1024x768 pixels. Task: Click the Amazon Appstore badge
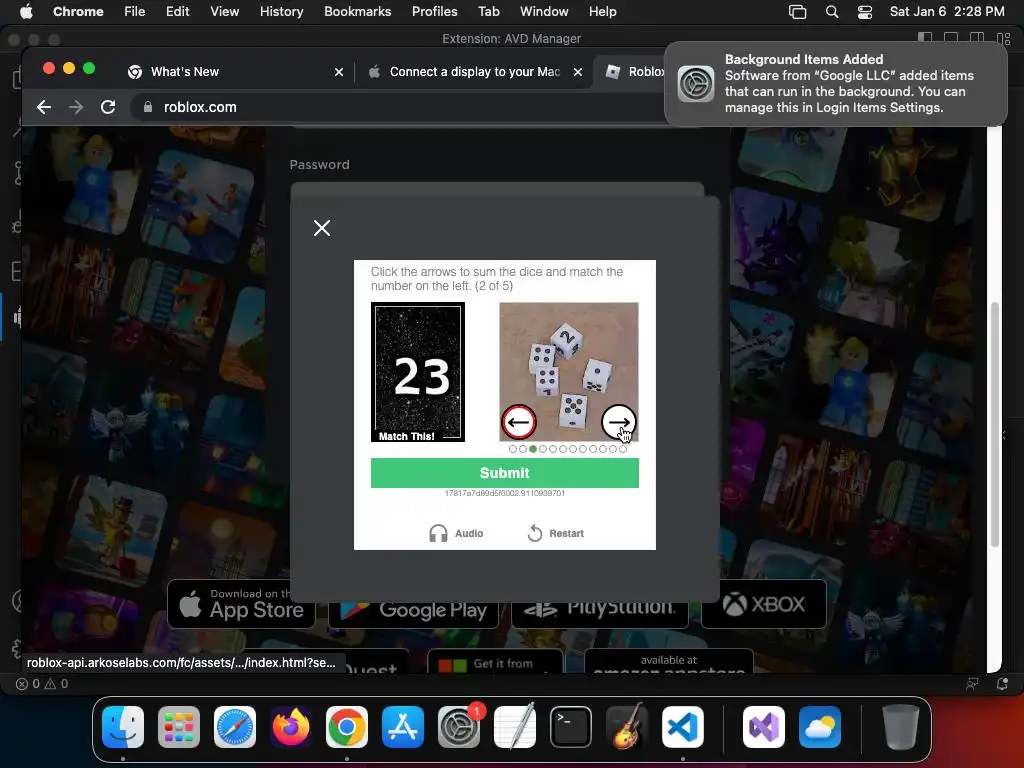[x=669, y=661]
